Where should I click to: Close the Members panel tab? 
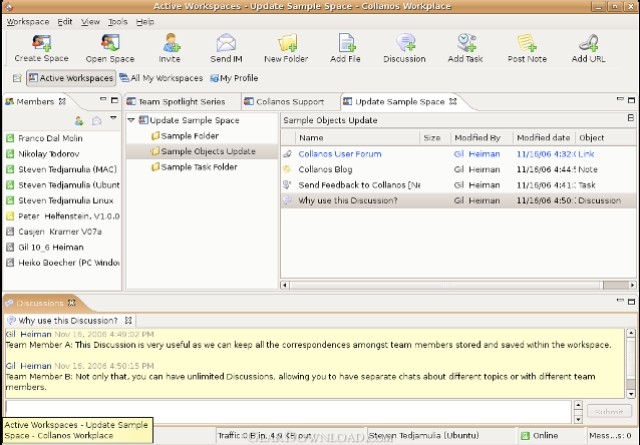pos(62,101)
